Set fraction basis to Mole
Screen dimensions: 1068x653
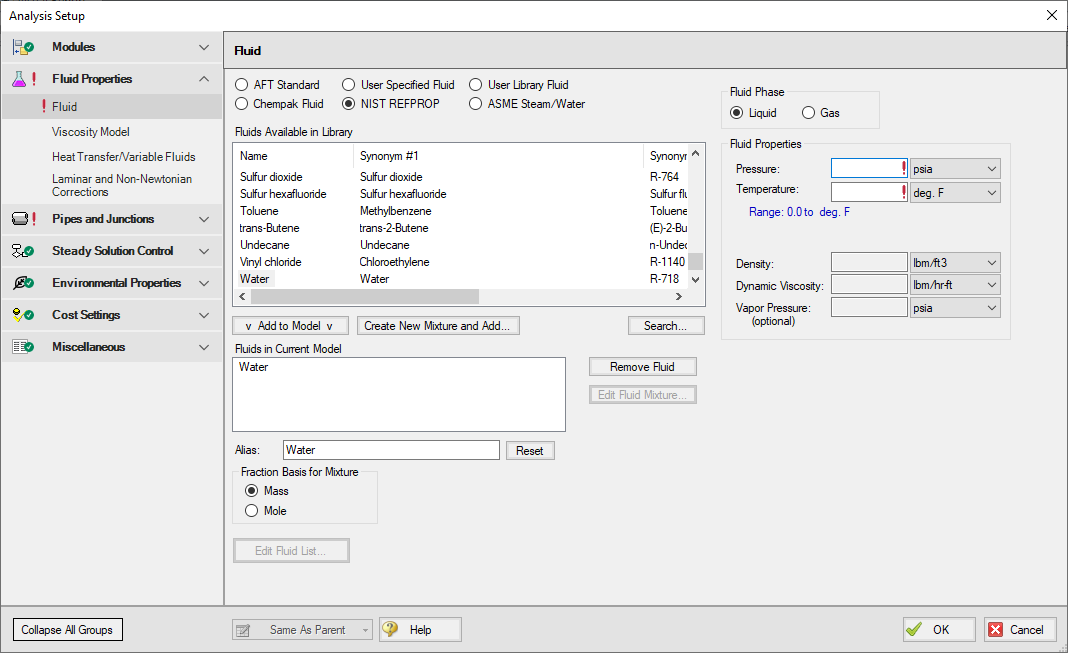click(x=251, y=511)
